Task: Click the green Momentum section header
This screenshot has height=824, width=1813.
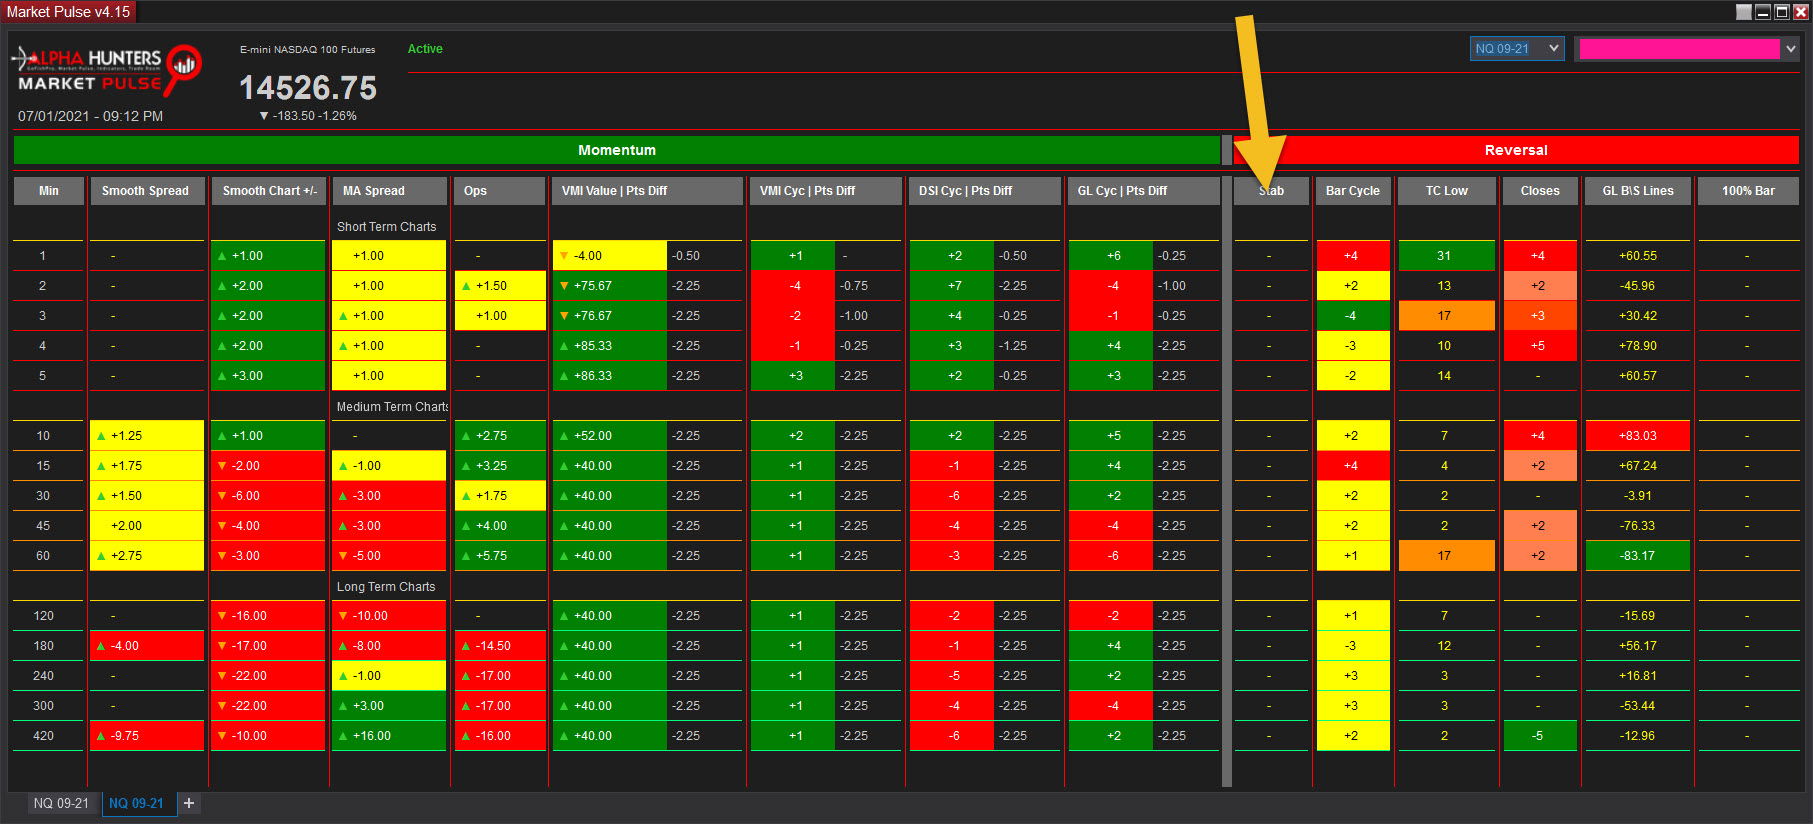Action: 617,150
